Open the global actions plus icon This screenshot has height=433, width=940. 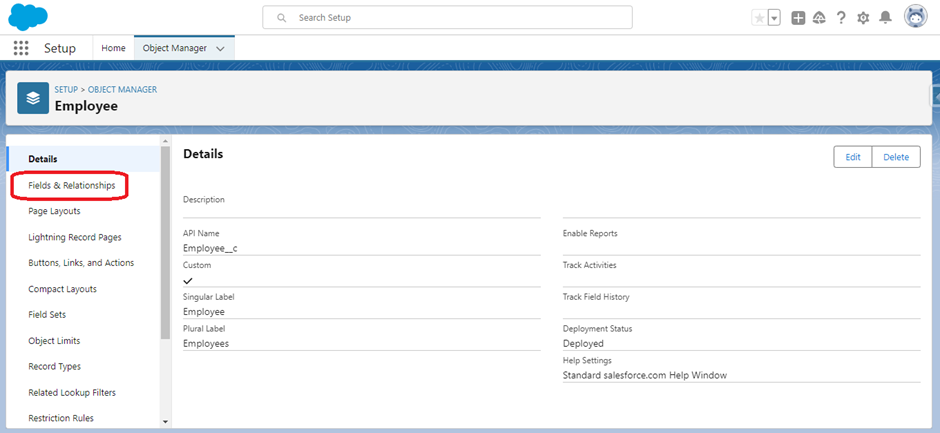click(798, 18)
